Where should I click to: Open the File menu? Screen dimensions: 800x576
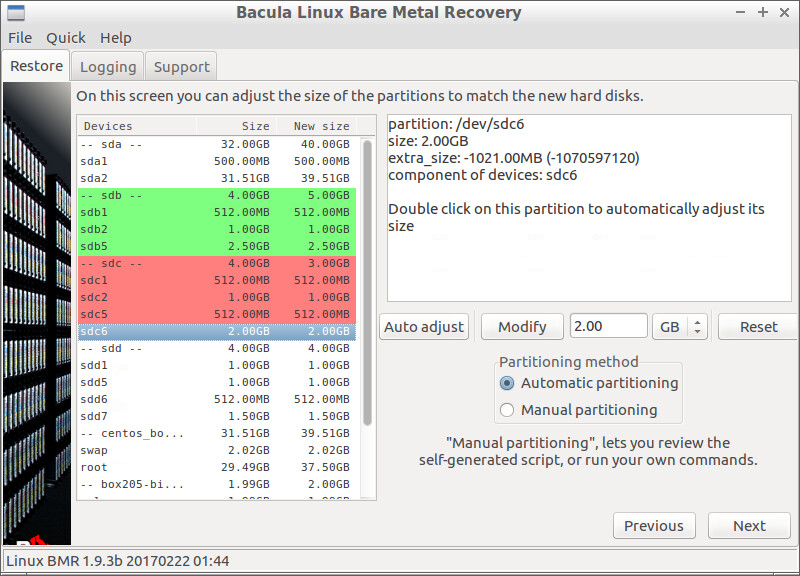point(20,38)
